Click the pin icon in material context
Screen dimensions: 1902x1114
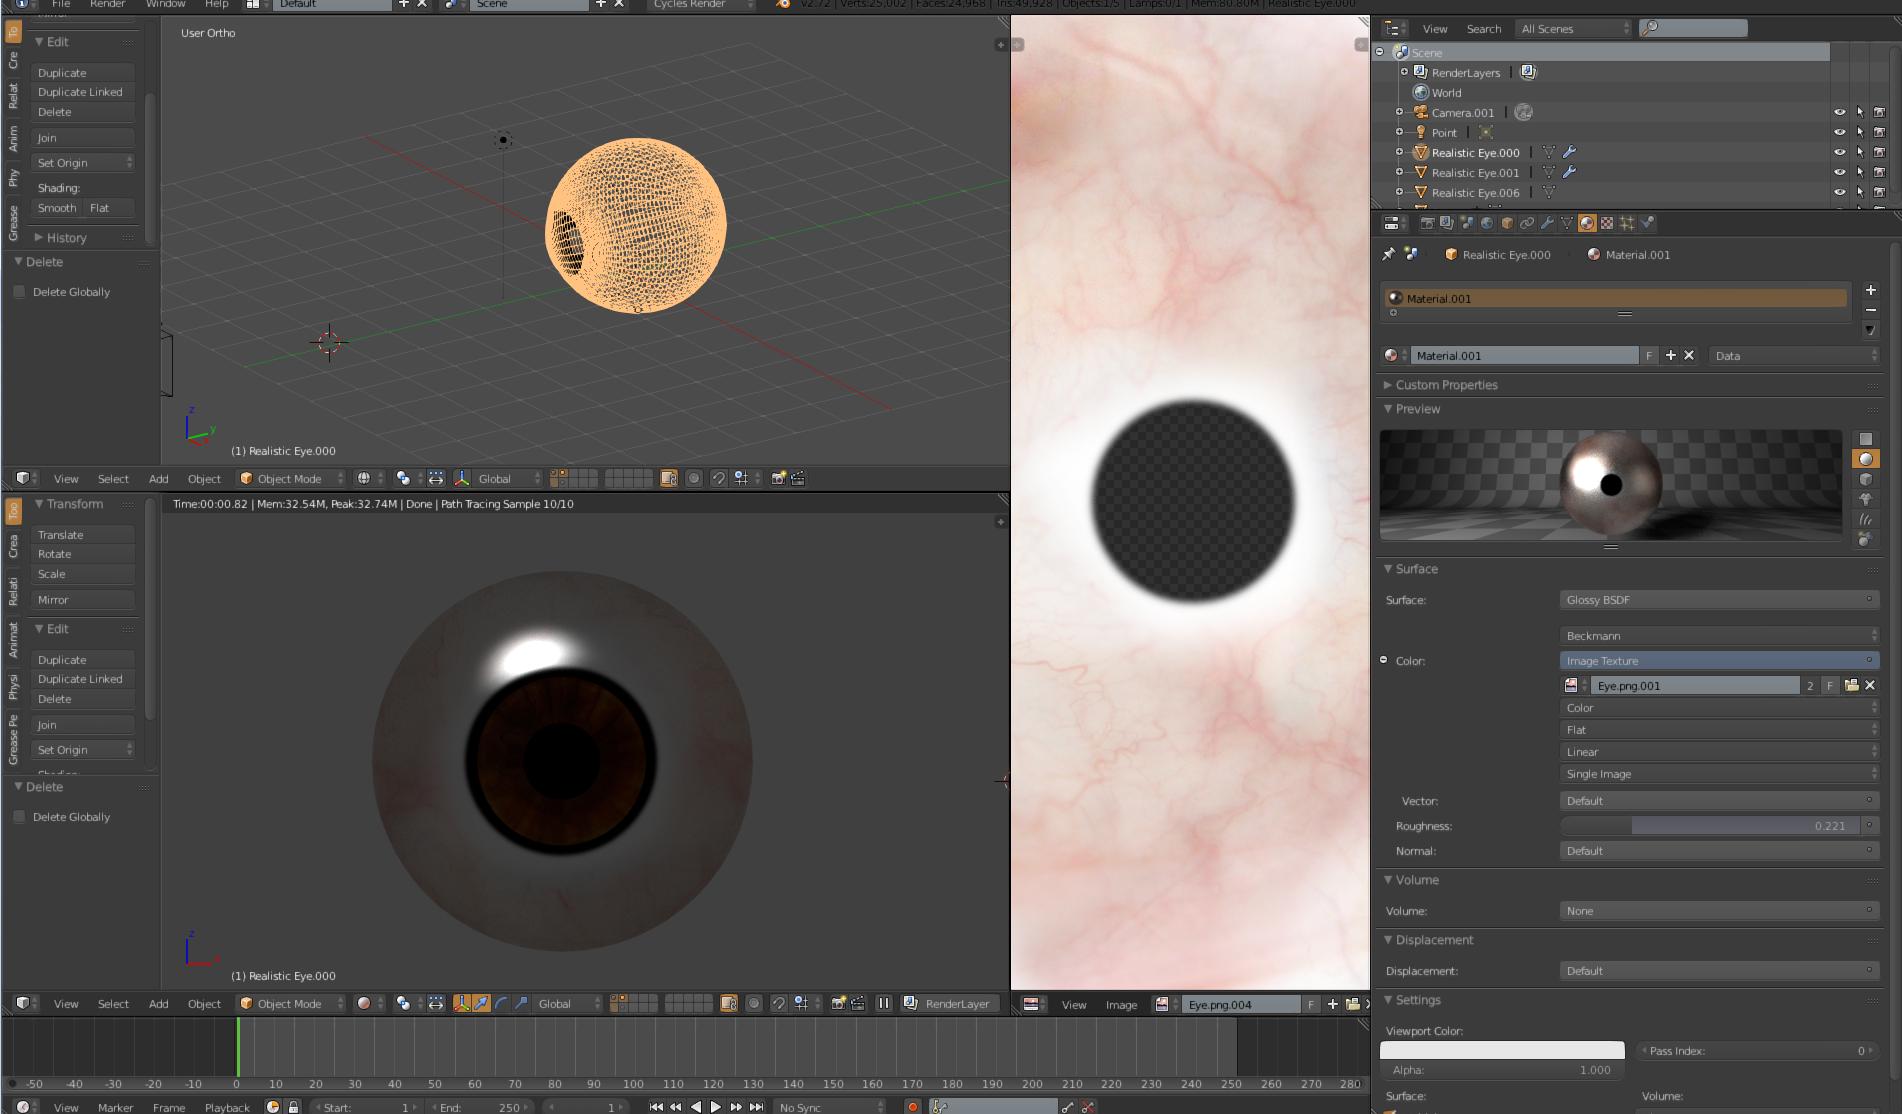[1388, 254]
